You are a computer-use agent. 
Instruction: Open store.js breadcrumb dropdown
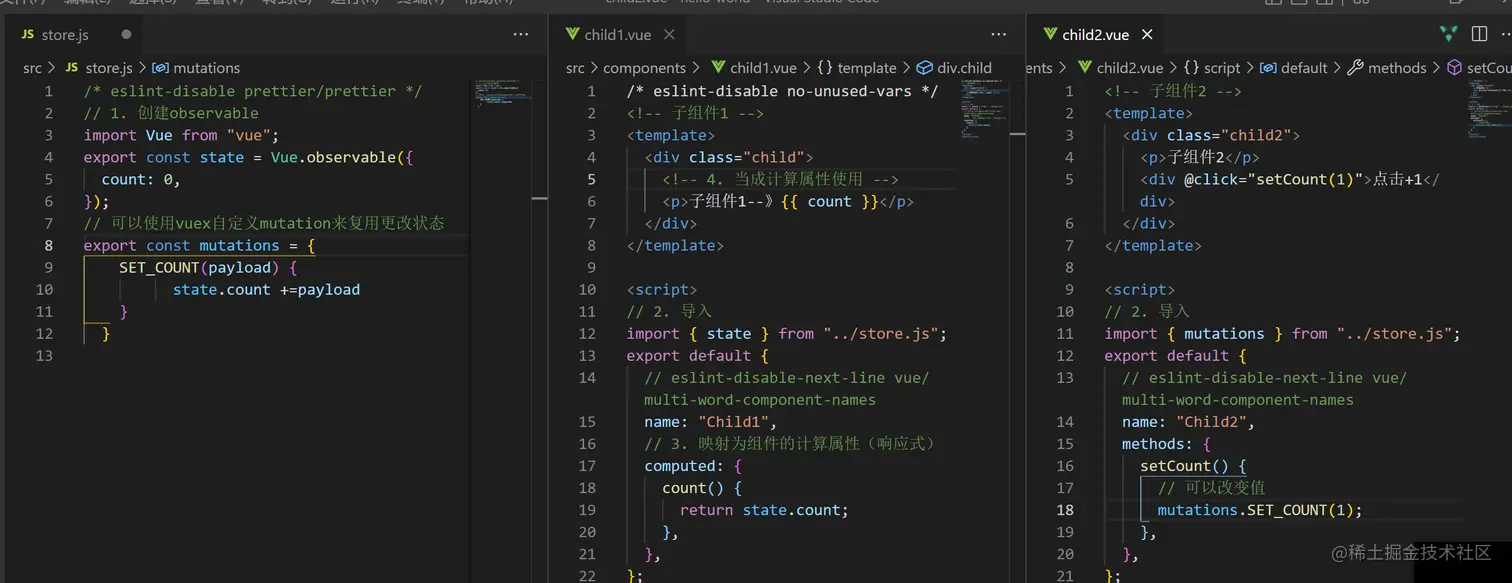pyautogui.click(x=98, y=68)
